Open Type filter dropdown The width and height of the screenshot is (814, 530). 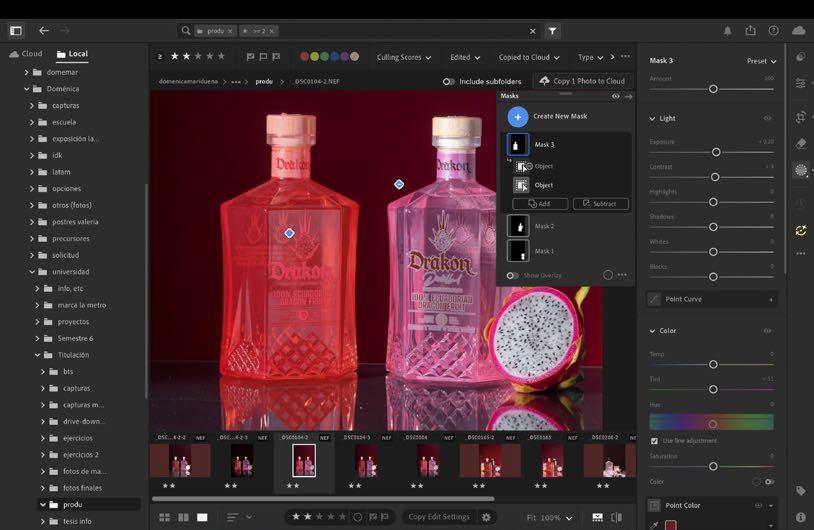(590, 57)
